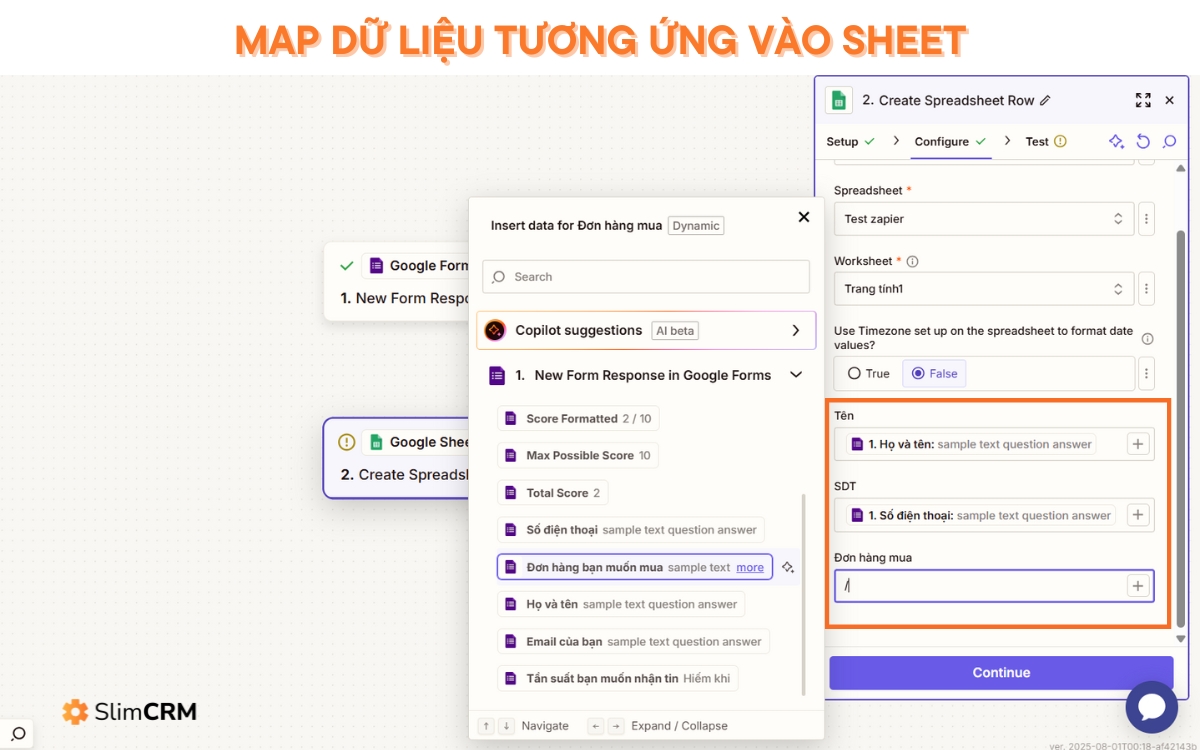Open the Configure tab
Viewport: 1200px width, 750px height.
950,141
